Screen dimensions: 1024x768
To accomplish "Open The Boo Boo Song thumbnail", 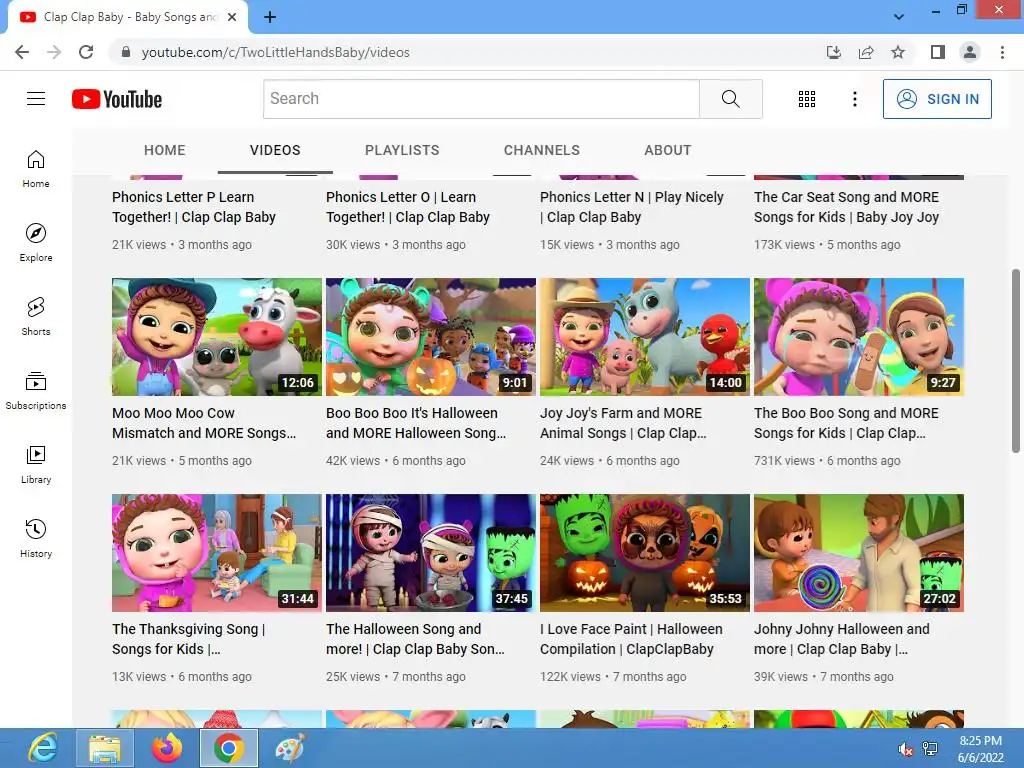I will pyautogui.click(x=859, y=337).
